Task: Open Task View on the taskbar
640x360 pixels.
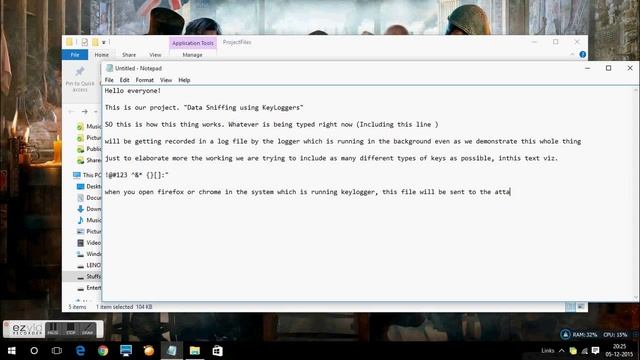Action: 57,351
